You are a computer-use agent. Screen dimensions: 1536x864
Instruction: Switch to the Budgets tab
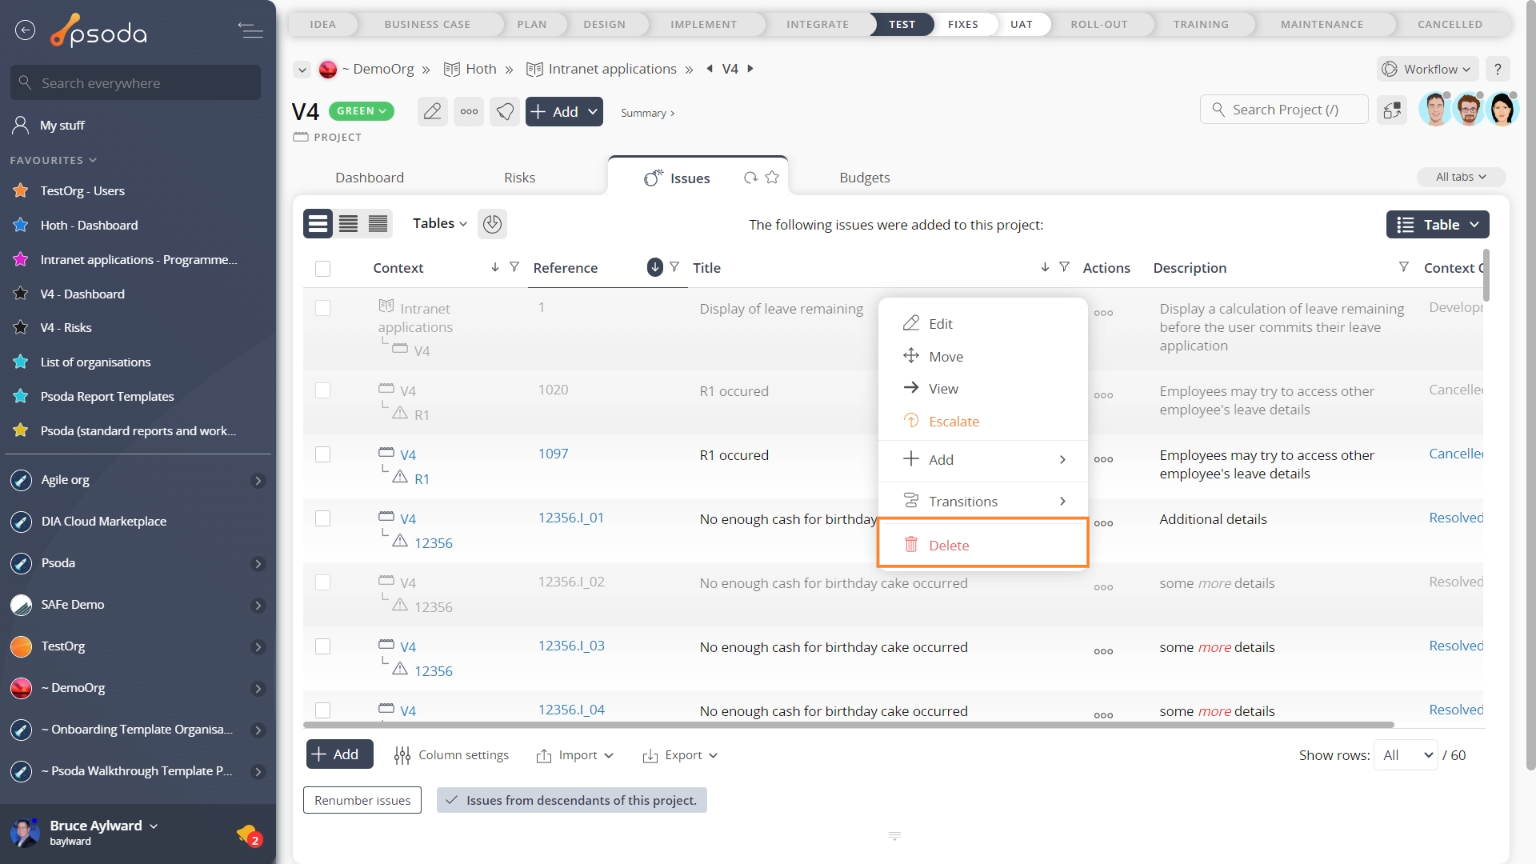864,178
